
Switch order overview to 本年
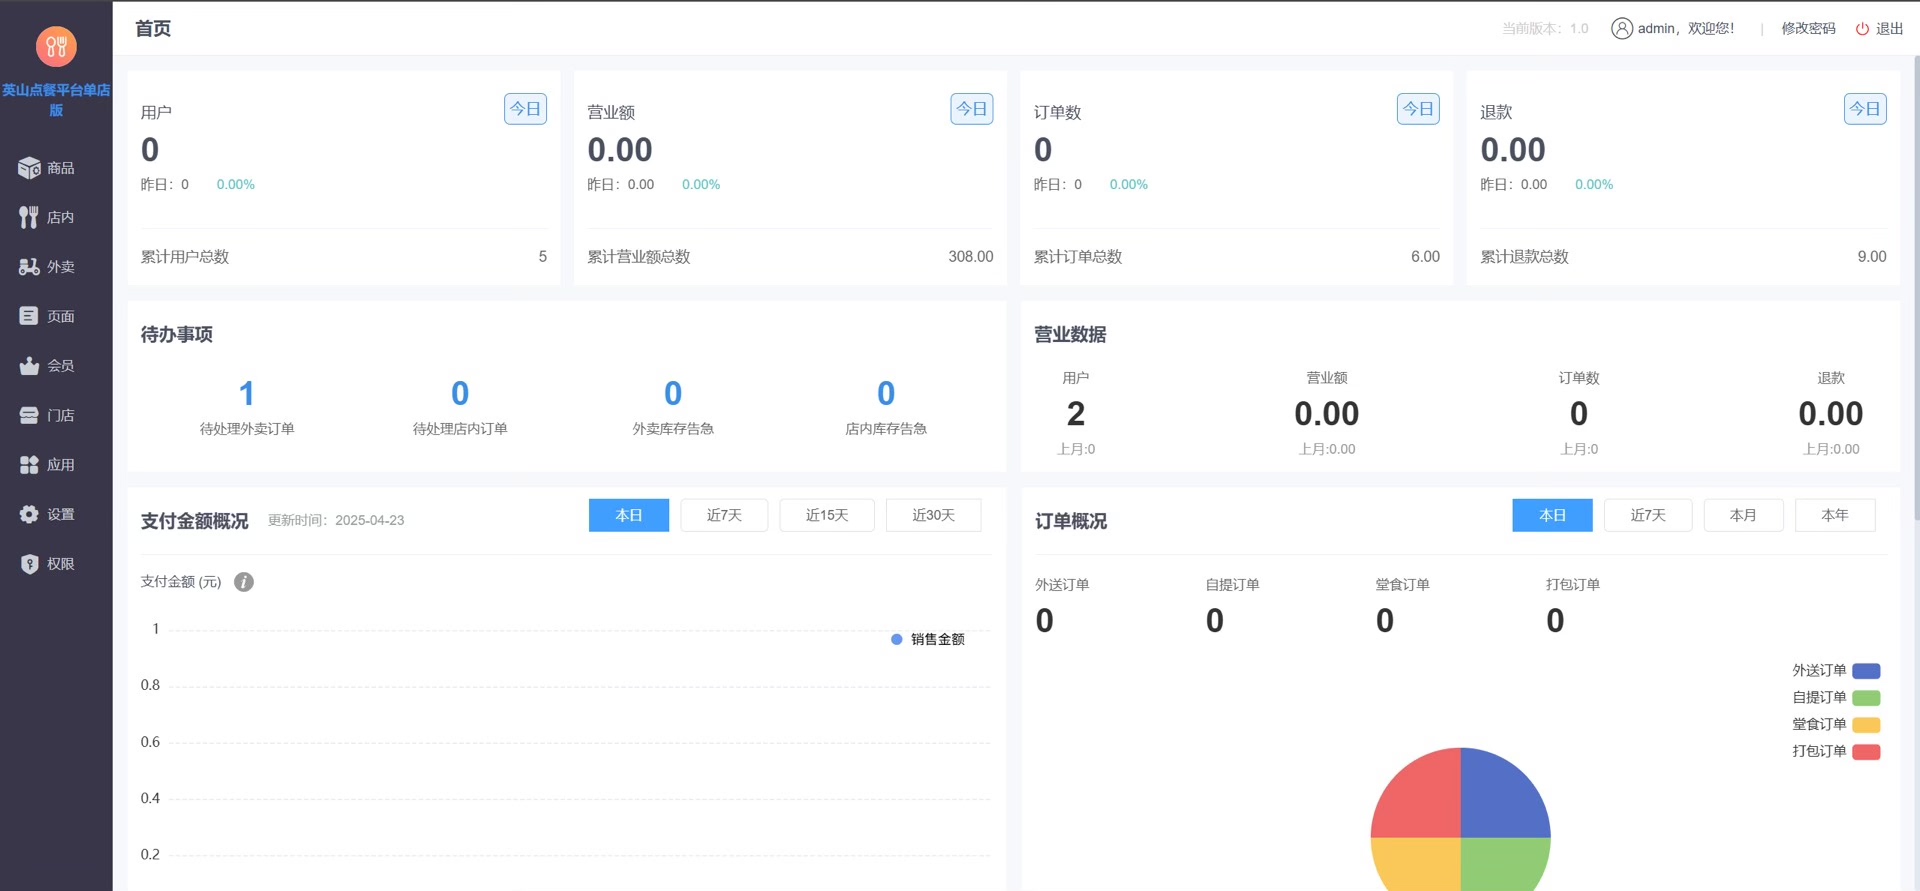[x=1835, y=515]
